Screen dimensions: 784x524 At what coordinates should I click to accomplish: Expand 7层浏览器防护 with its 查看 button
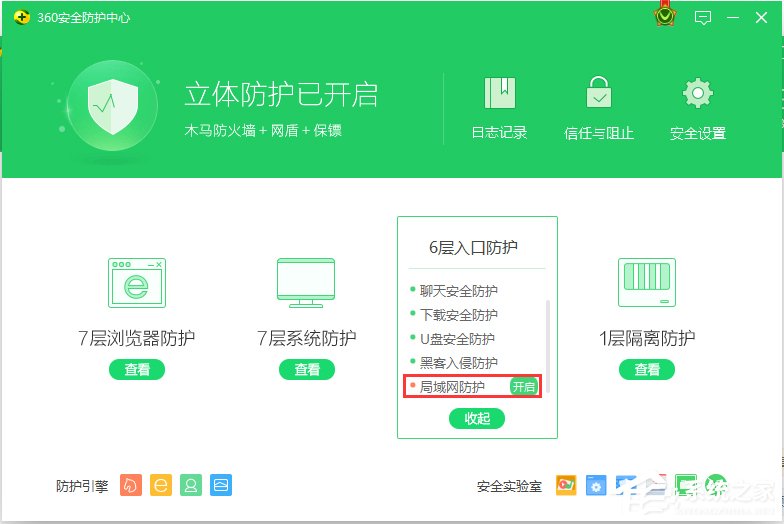point(137,370)
